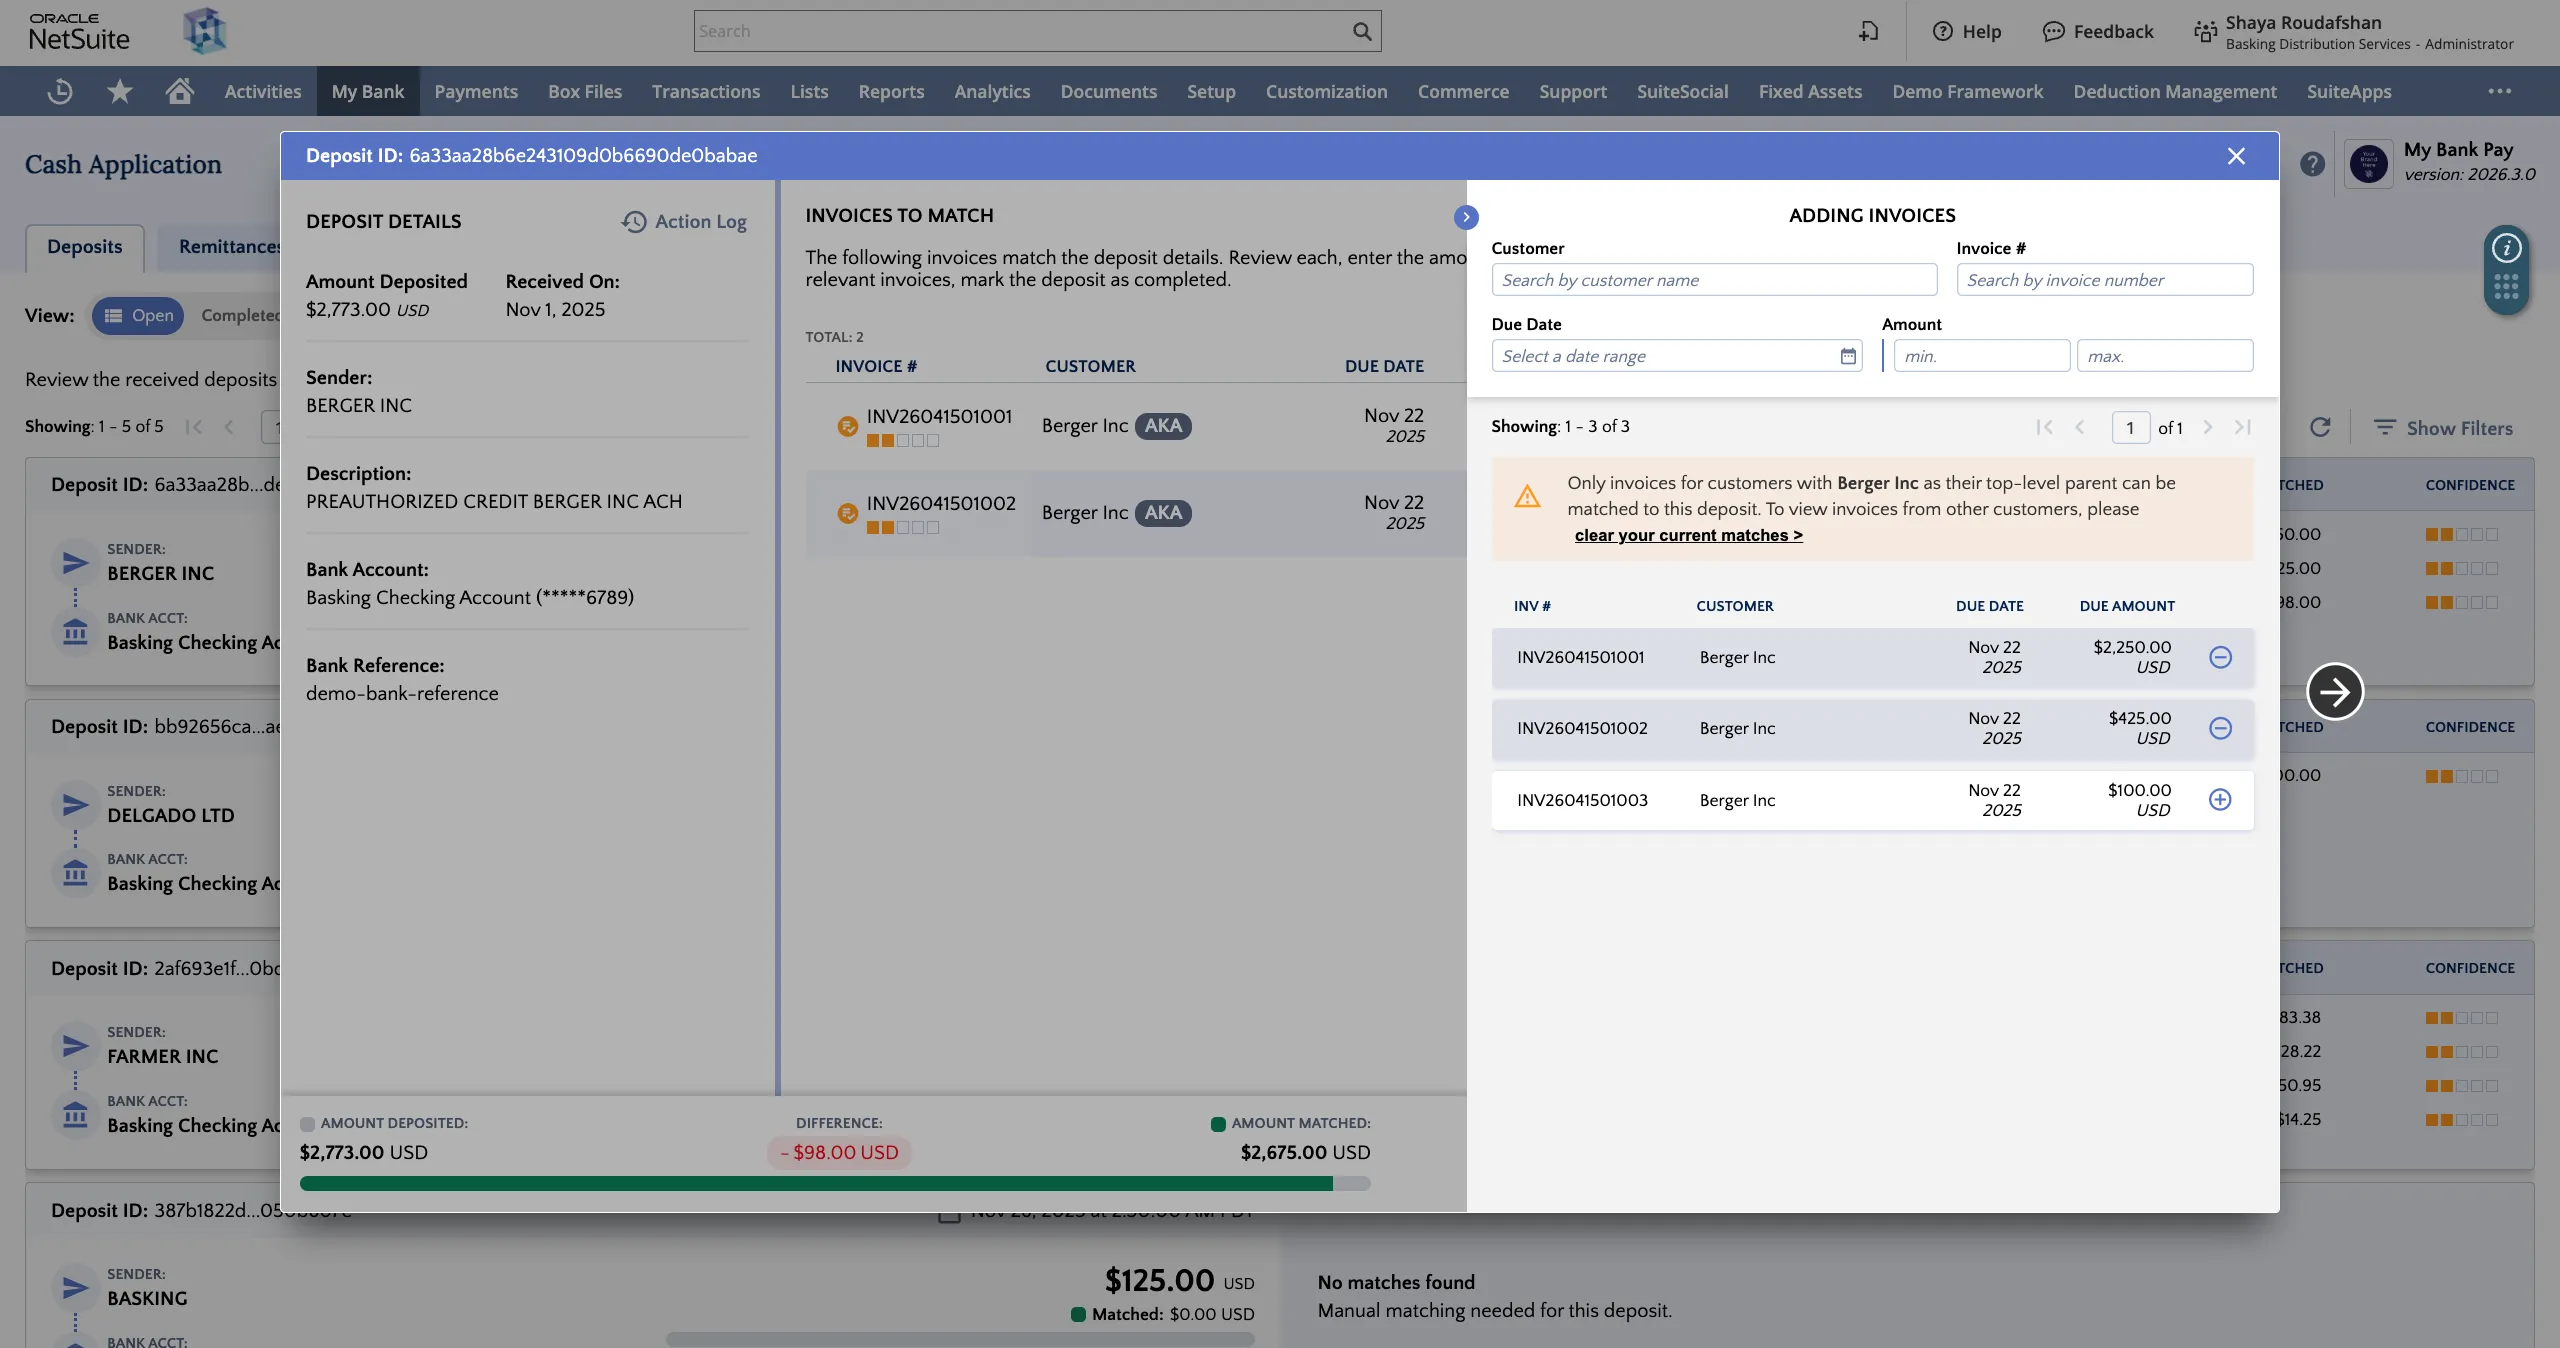Open the Setup menu
The image size is (2560, 1348).
pyautogui.click(x=1211, y=91)
